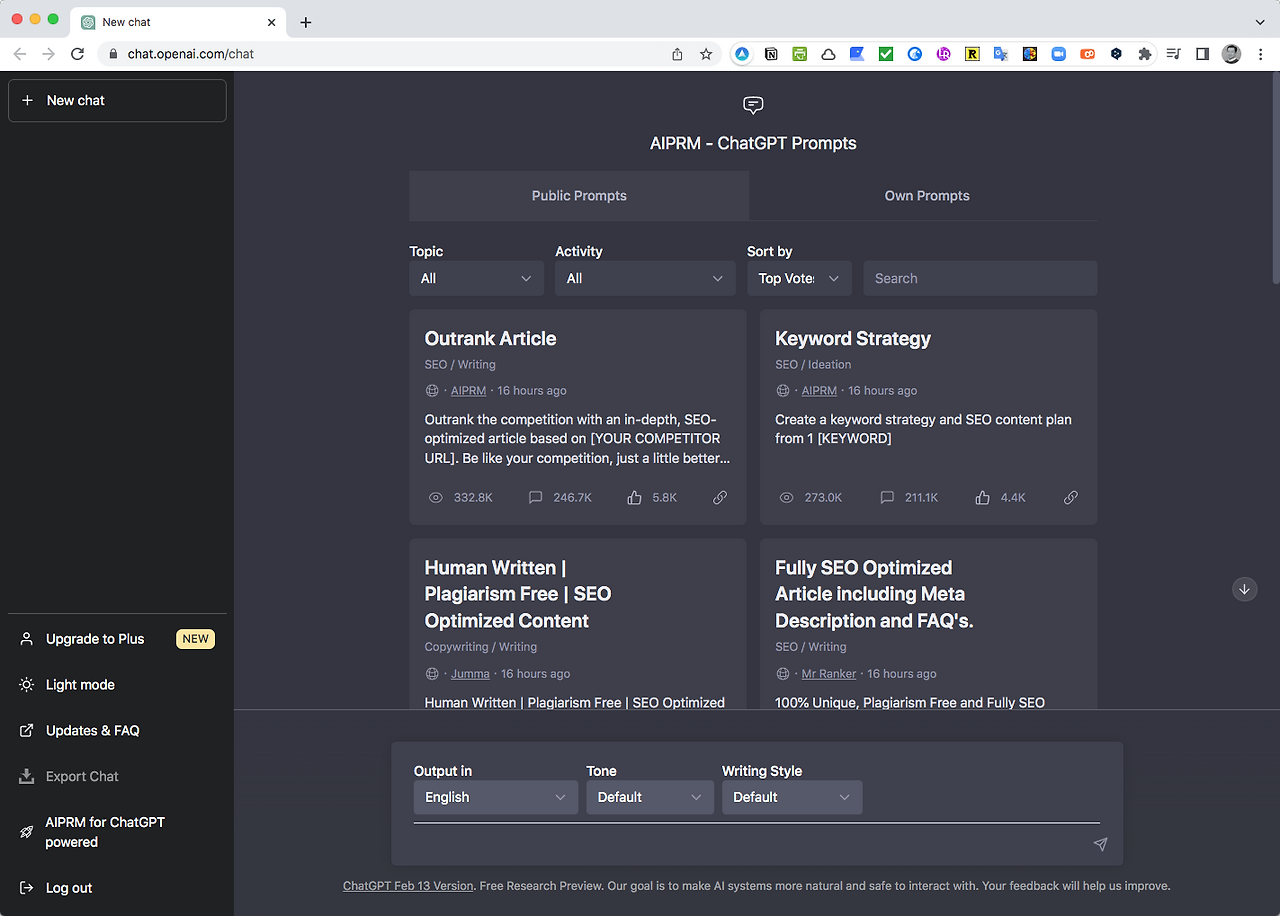Screen dimensions: 1280x916
Task: Switch to Light mode
Action: click(x=80, y=685)
